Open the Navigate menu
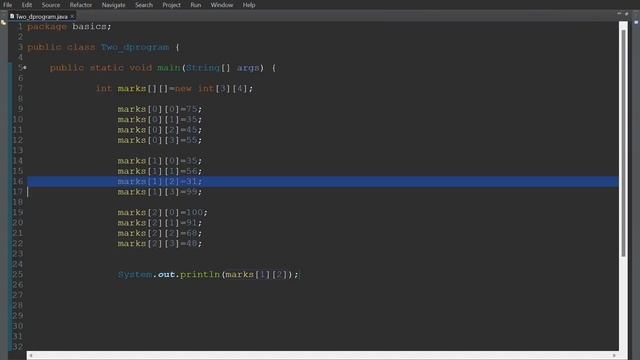 (113, 5)
